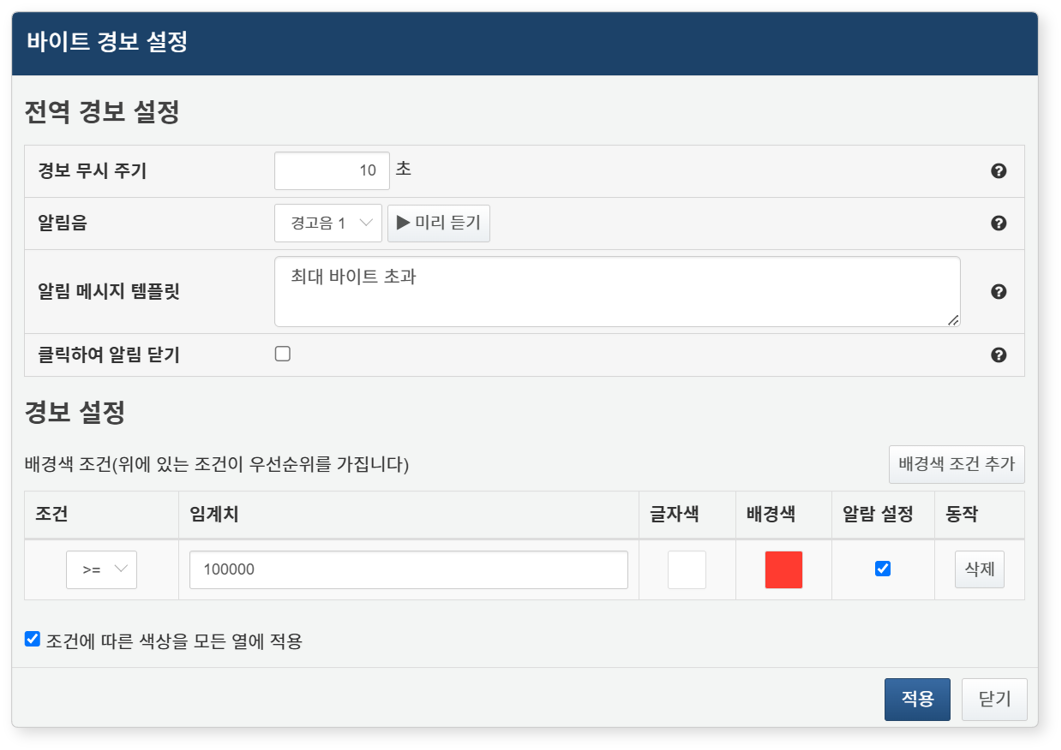Click the 경보 무시 주기 label

pyautogui.click(x=92, y=171)
